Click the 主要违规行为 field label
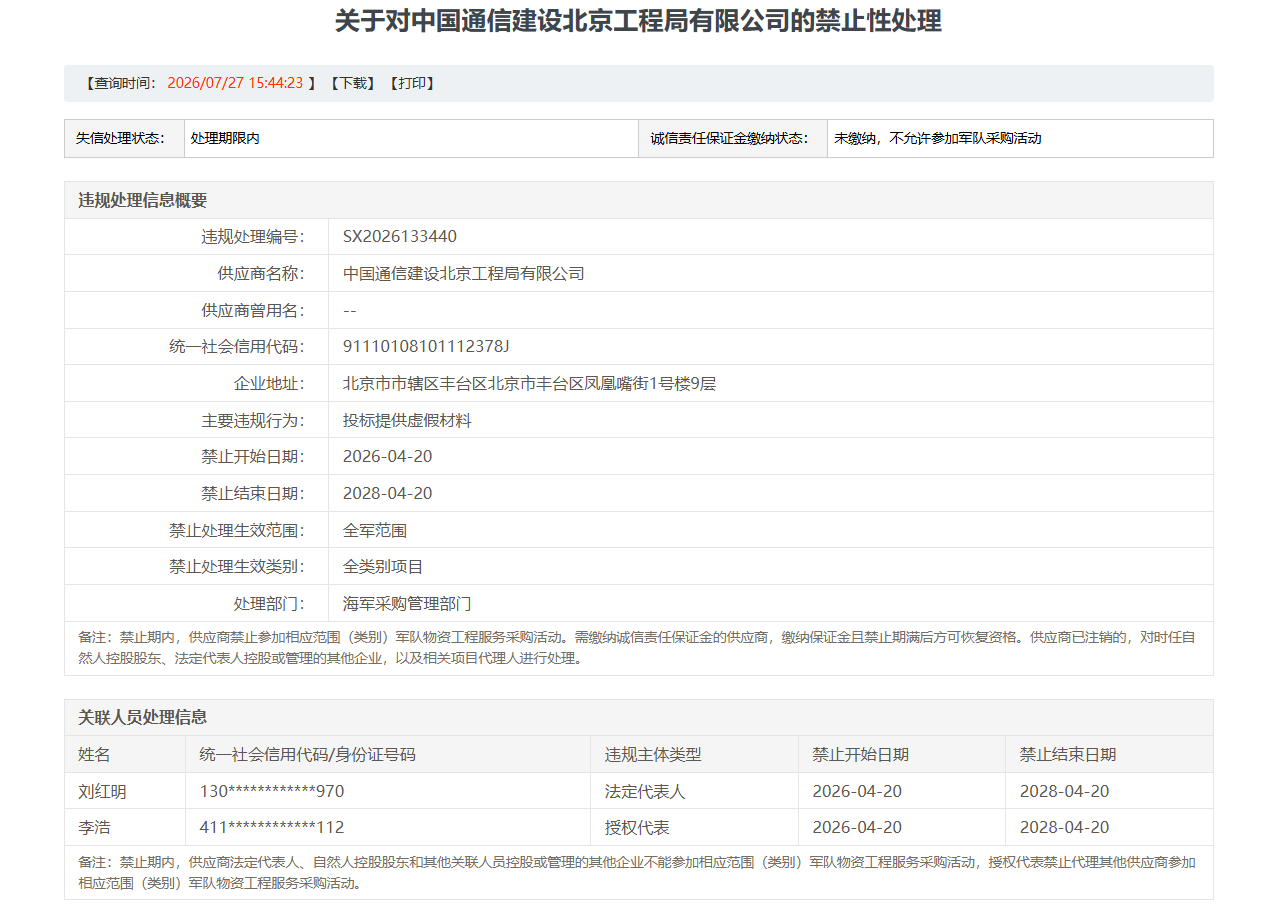 253,420
